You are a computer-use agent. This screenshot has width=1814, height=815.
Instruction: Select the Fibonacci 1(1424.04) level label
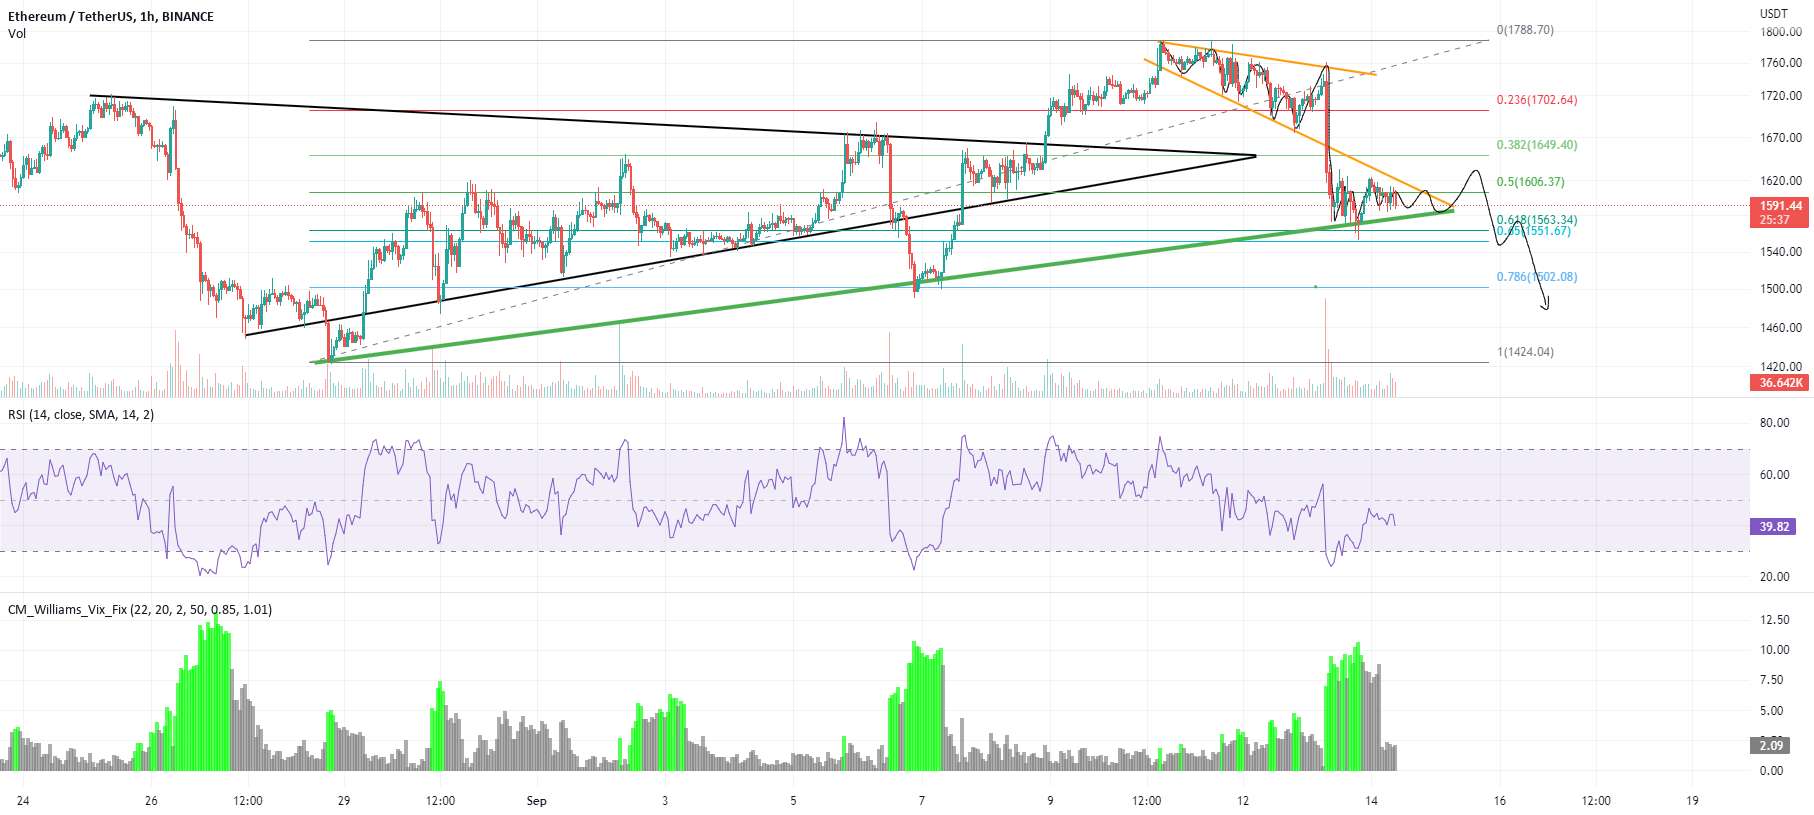[1525, 352]
